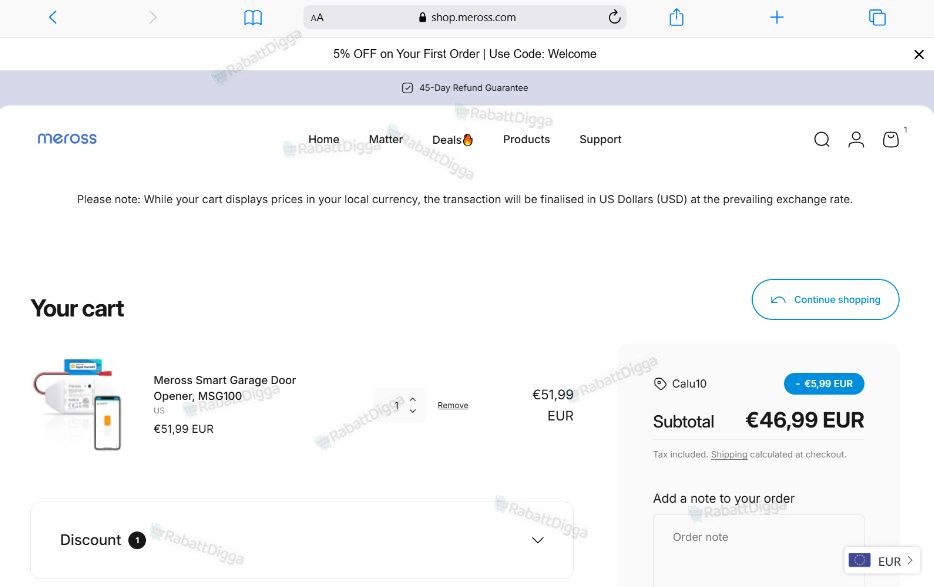Open site search magnifier icon

822,139
